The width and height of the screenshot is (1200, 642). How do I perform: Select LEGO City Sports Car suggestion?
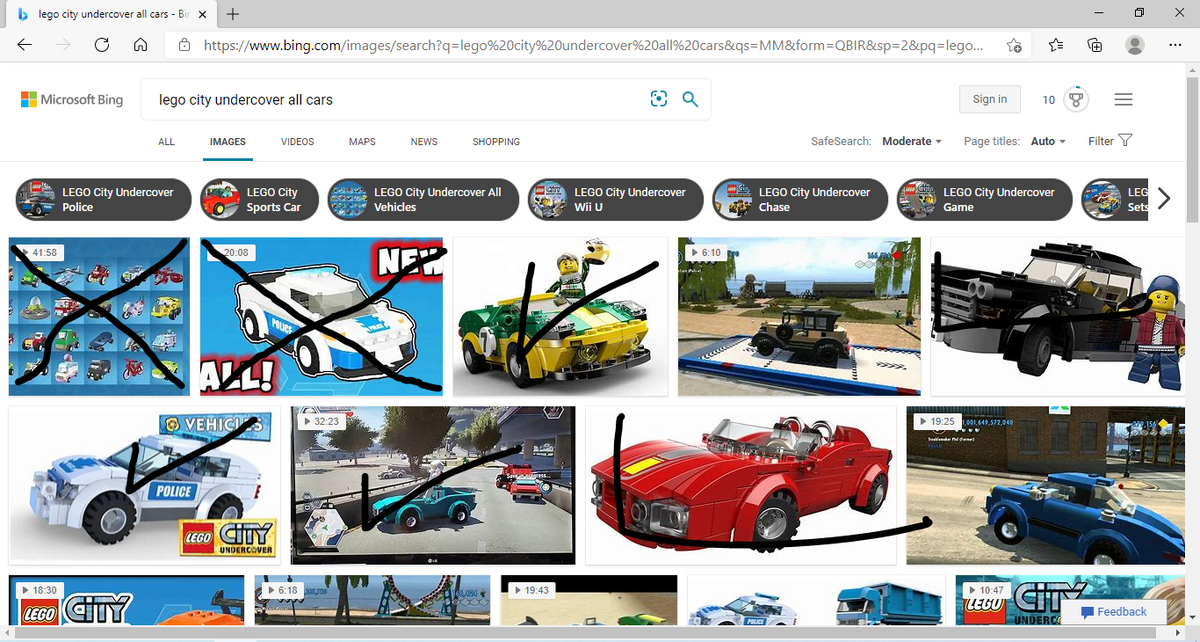click(x=260, y=199)
